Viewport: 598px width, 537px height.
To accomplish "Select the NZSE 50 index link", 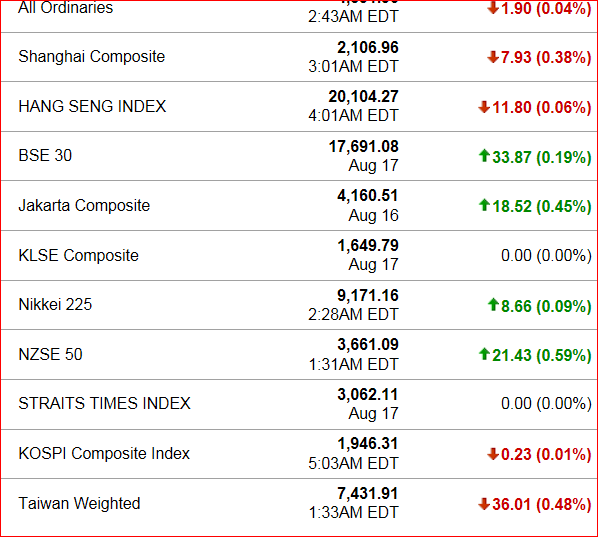I will [50, 354].
